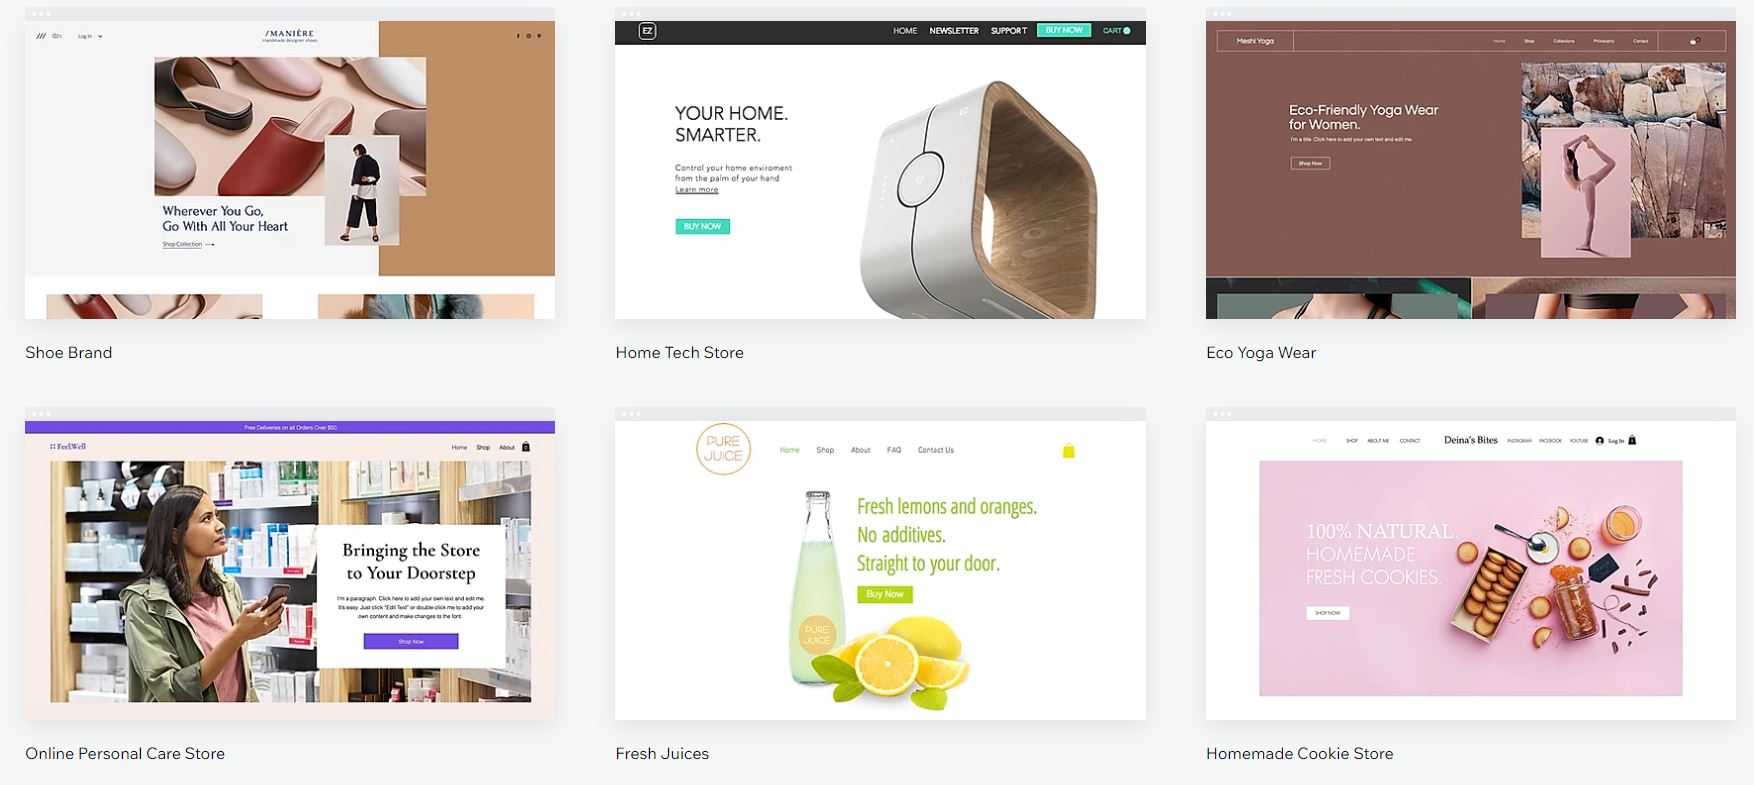This screenshot has width=1754, height=785.
Task: Click the shopping bag icon in Deina's Bites header
Action: [x=1632, y=440]
